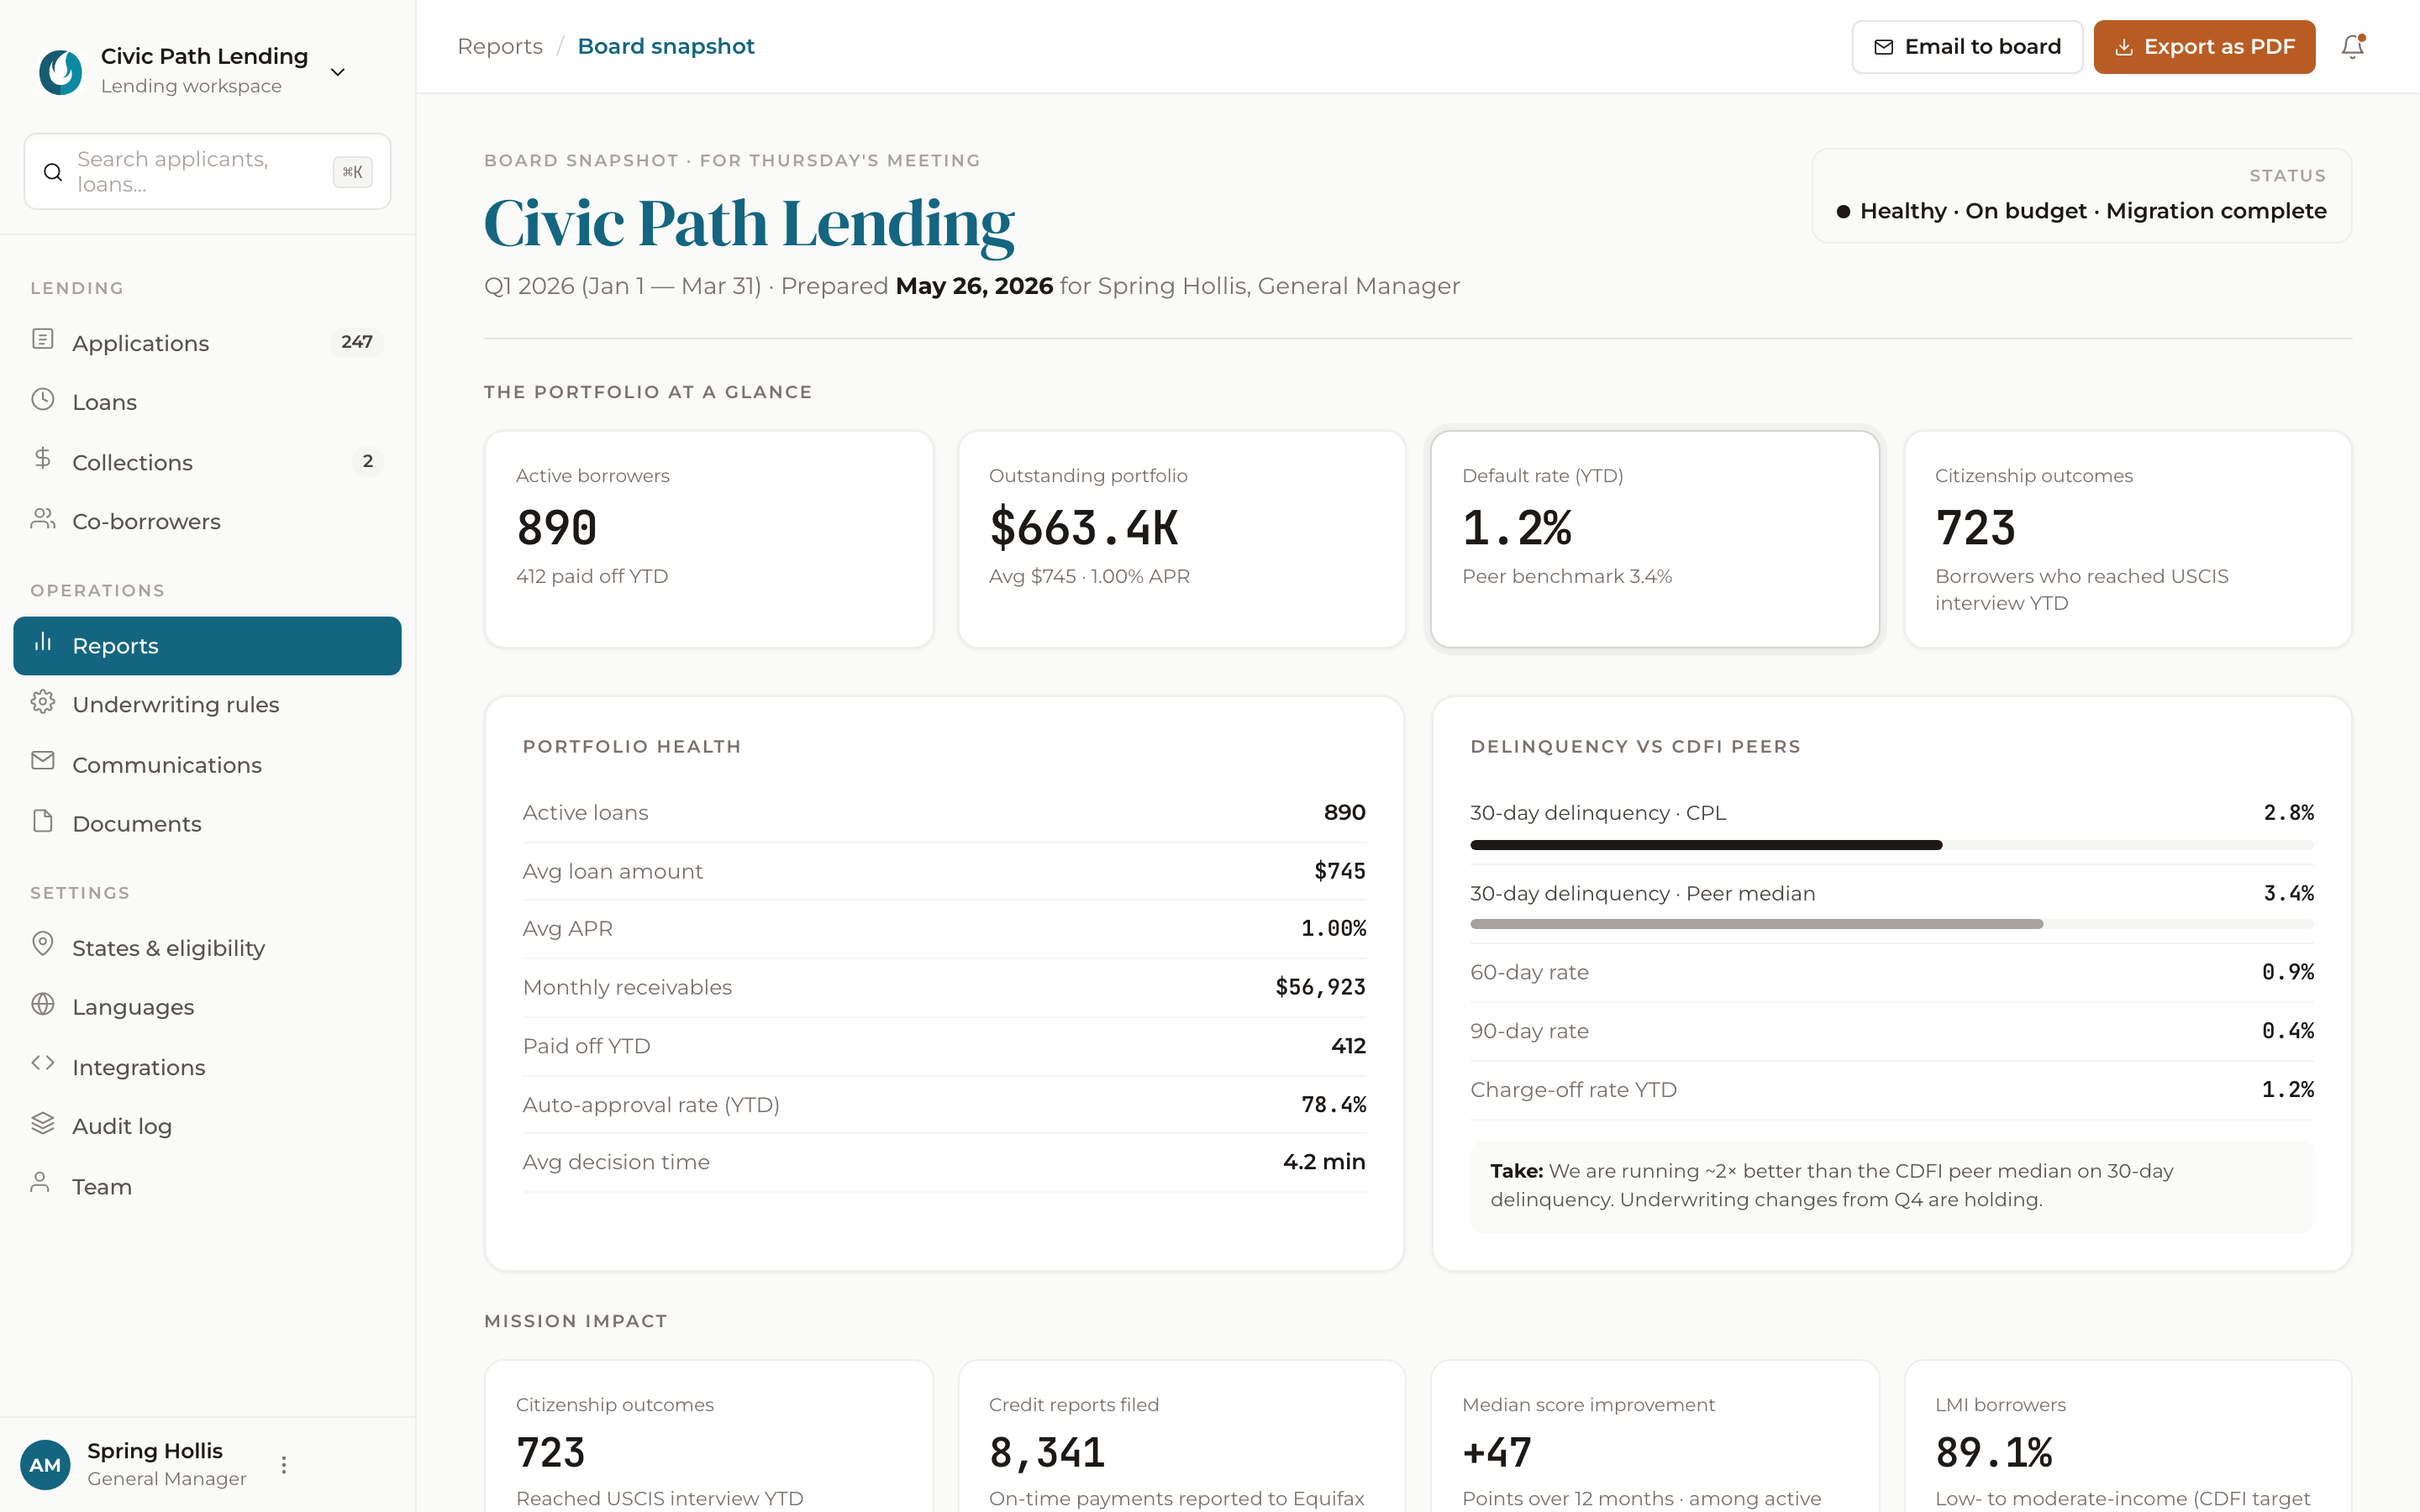
Task: Click the Co-borrowers people icon
Action: [x=43, y=518]
